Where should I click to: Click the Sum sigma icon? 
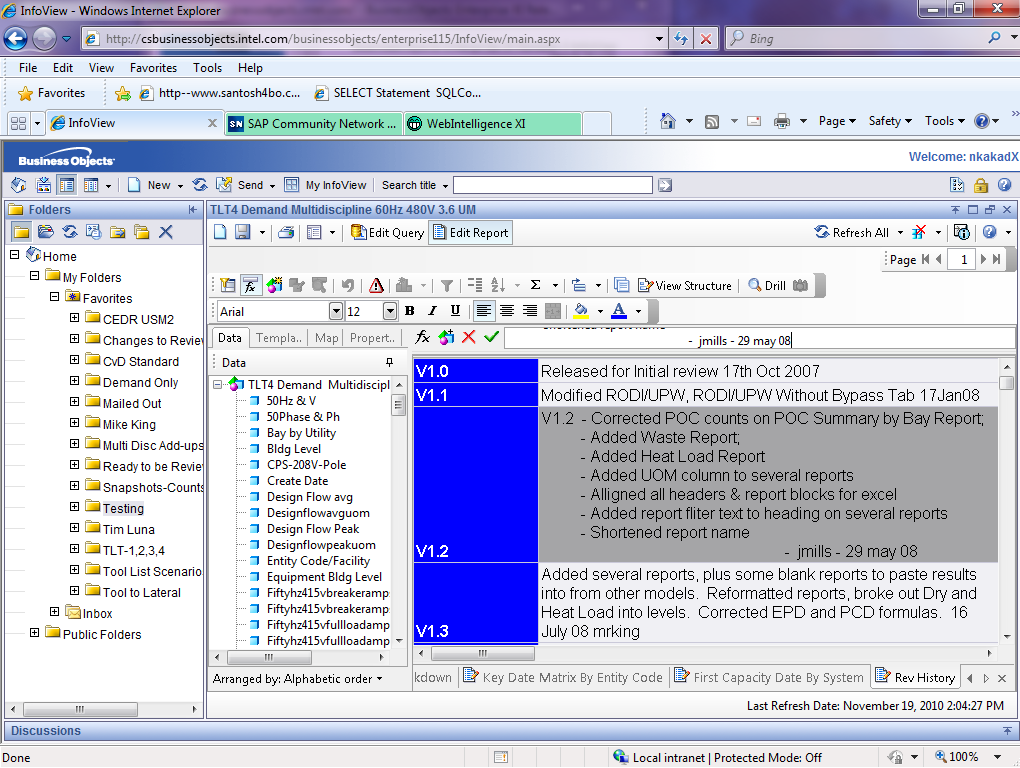(x=535, y=285)
